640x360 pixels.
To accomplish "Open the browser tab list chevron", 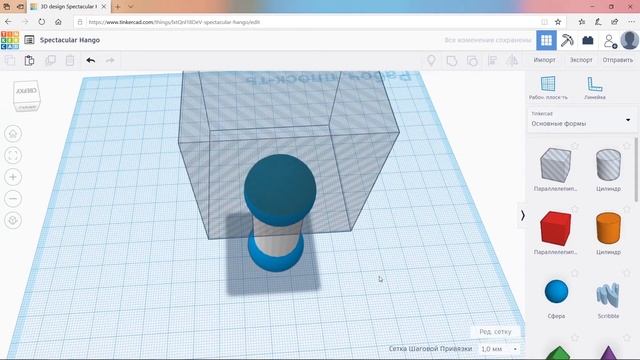I will click(x=131, y=7).
